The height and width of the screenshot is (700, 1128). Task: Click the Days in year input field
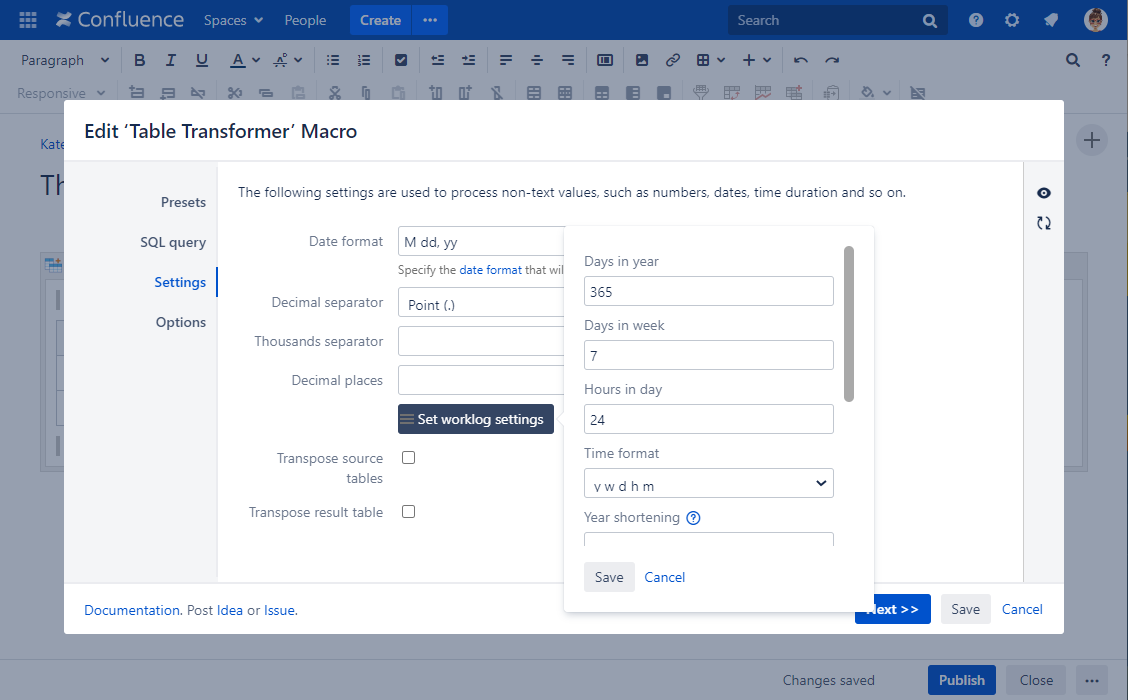click(709, 291)
